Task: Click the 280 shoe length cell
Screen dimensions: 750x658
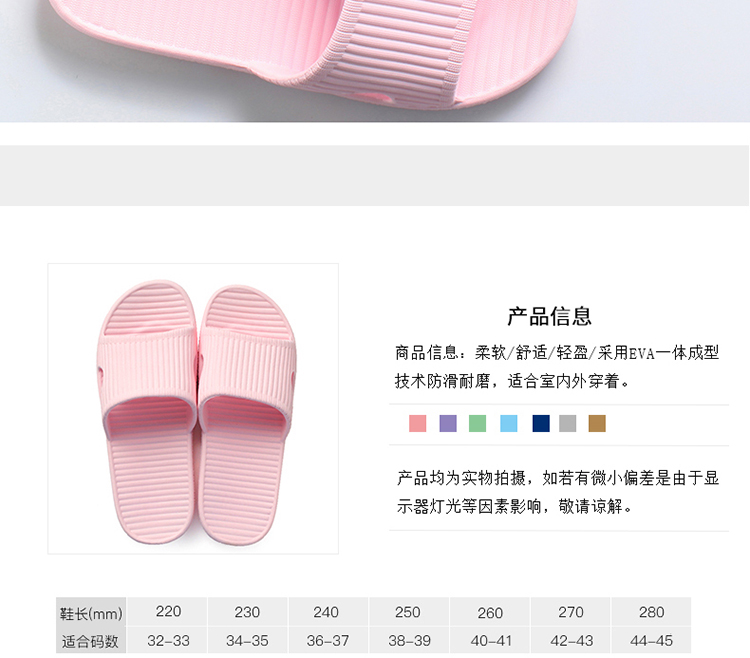Action: (651, 612)
